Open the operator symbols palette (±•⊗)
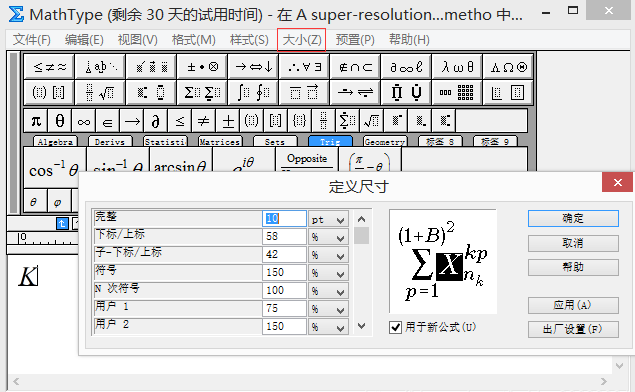The image size is (635, 392). tap(202, 66)
